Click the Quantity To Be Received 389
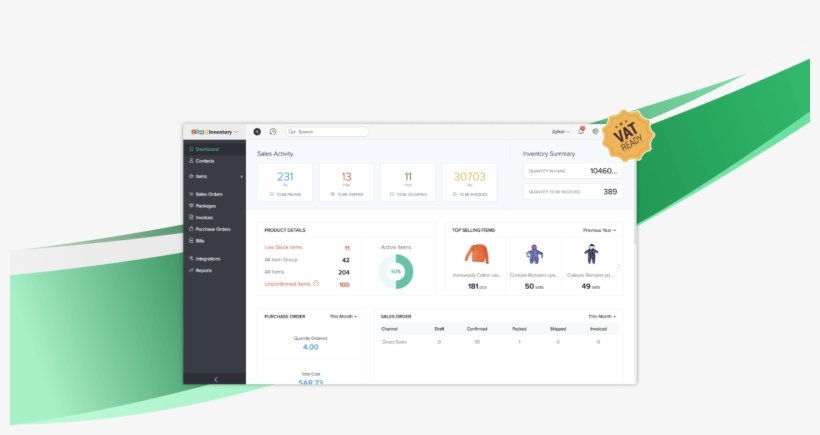820x435 pixels. (x=610, y=192)
